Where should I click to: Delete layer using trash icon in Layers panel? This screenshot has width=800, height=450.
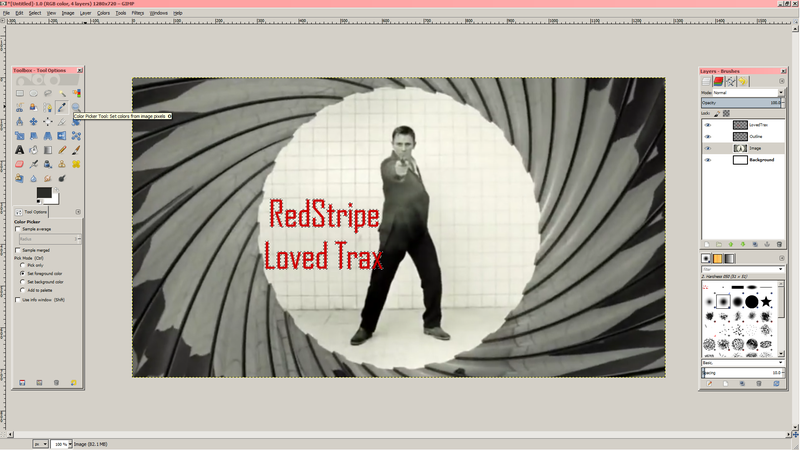779,244
